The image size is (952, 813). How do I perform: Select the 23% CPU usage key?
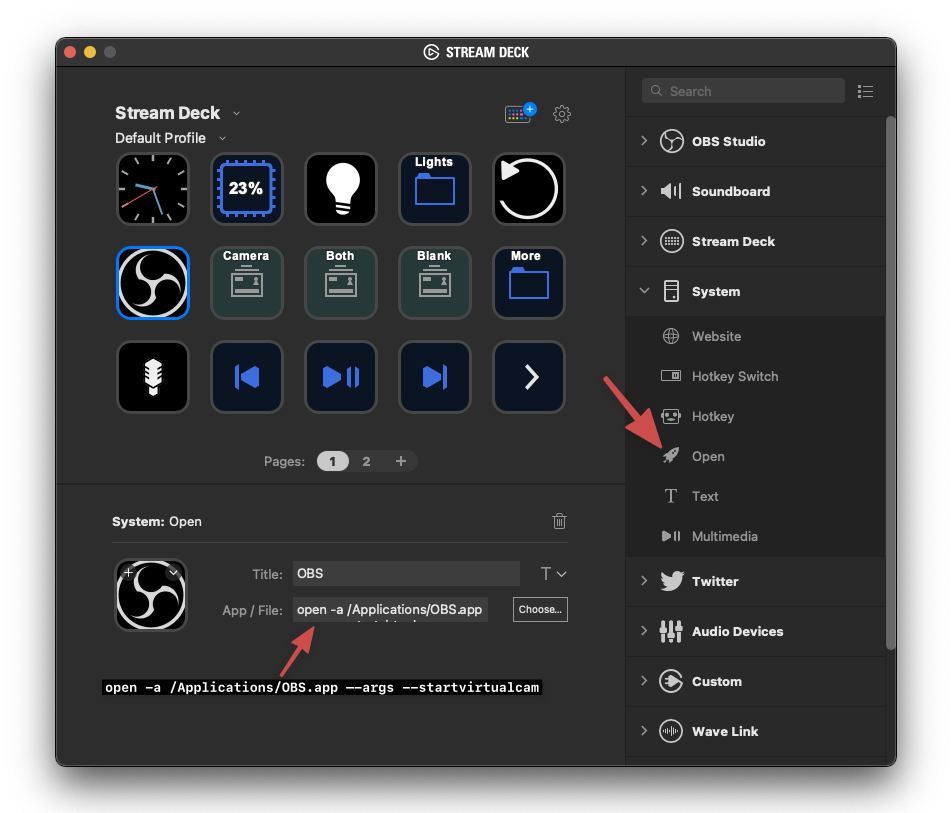click(246, 189)
